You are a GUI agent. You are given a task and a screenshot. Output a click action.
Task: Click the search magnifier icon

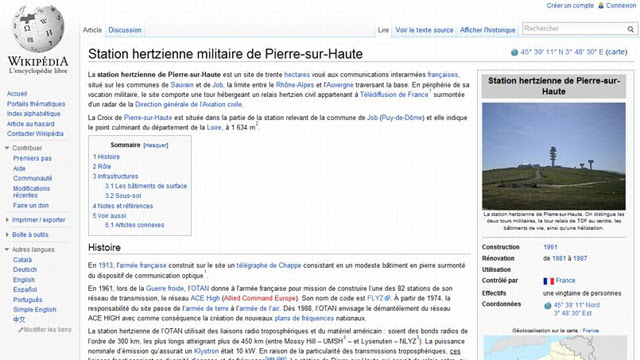tap(631, 29)
